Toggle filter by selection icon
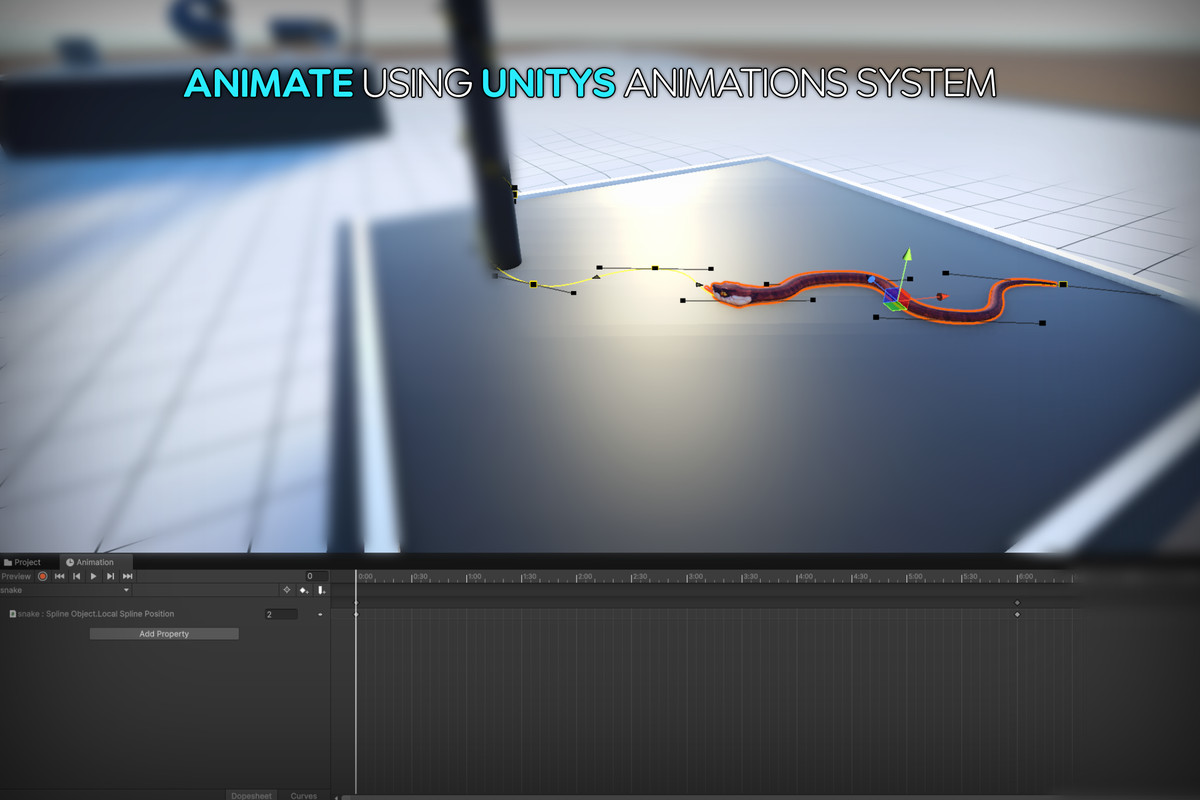Viewport: 1200px width, 800px height. [x=286, y=590]
